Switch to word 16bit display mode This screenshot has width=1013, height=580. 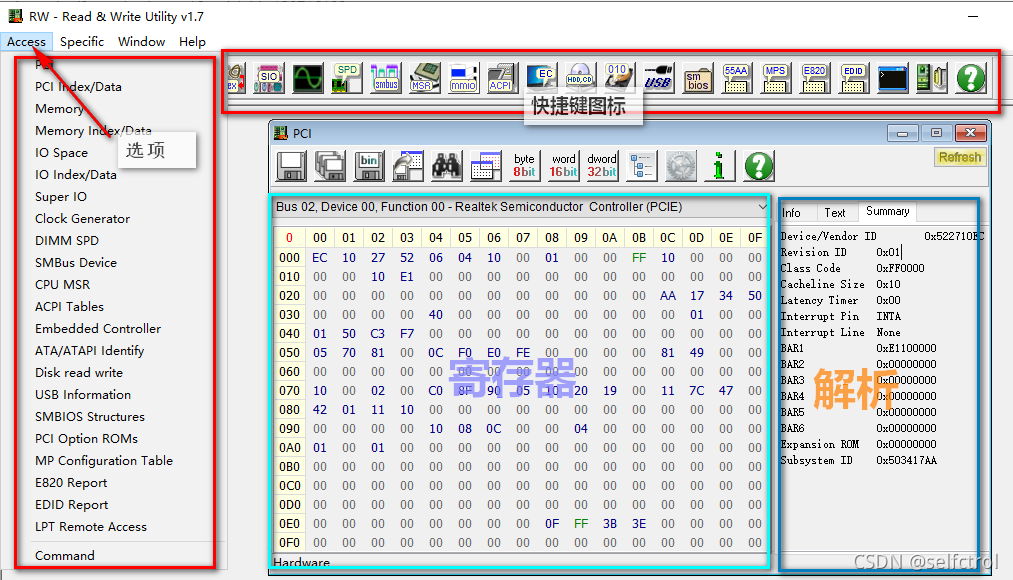click(x=562, y=165)
